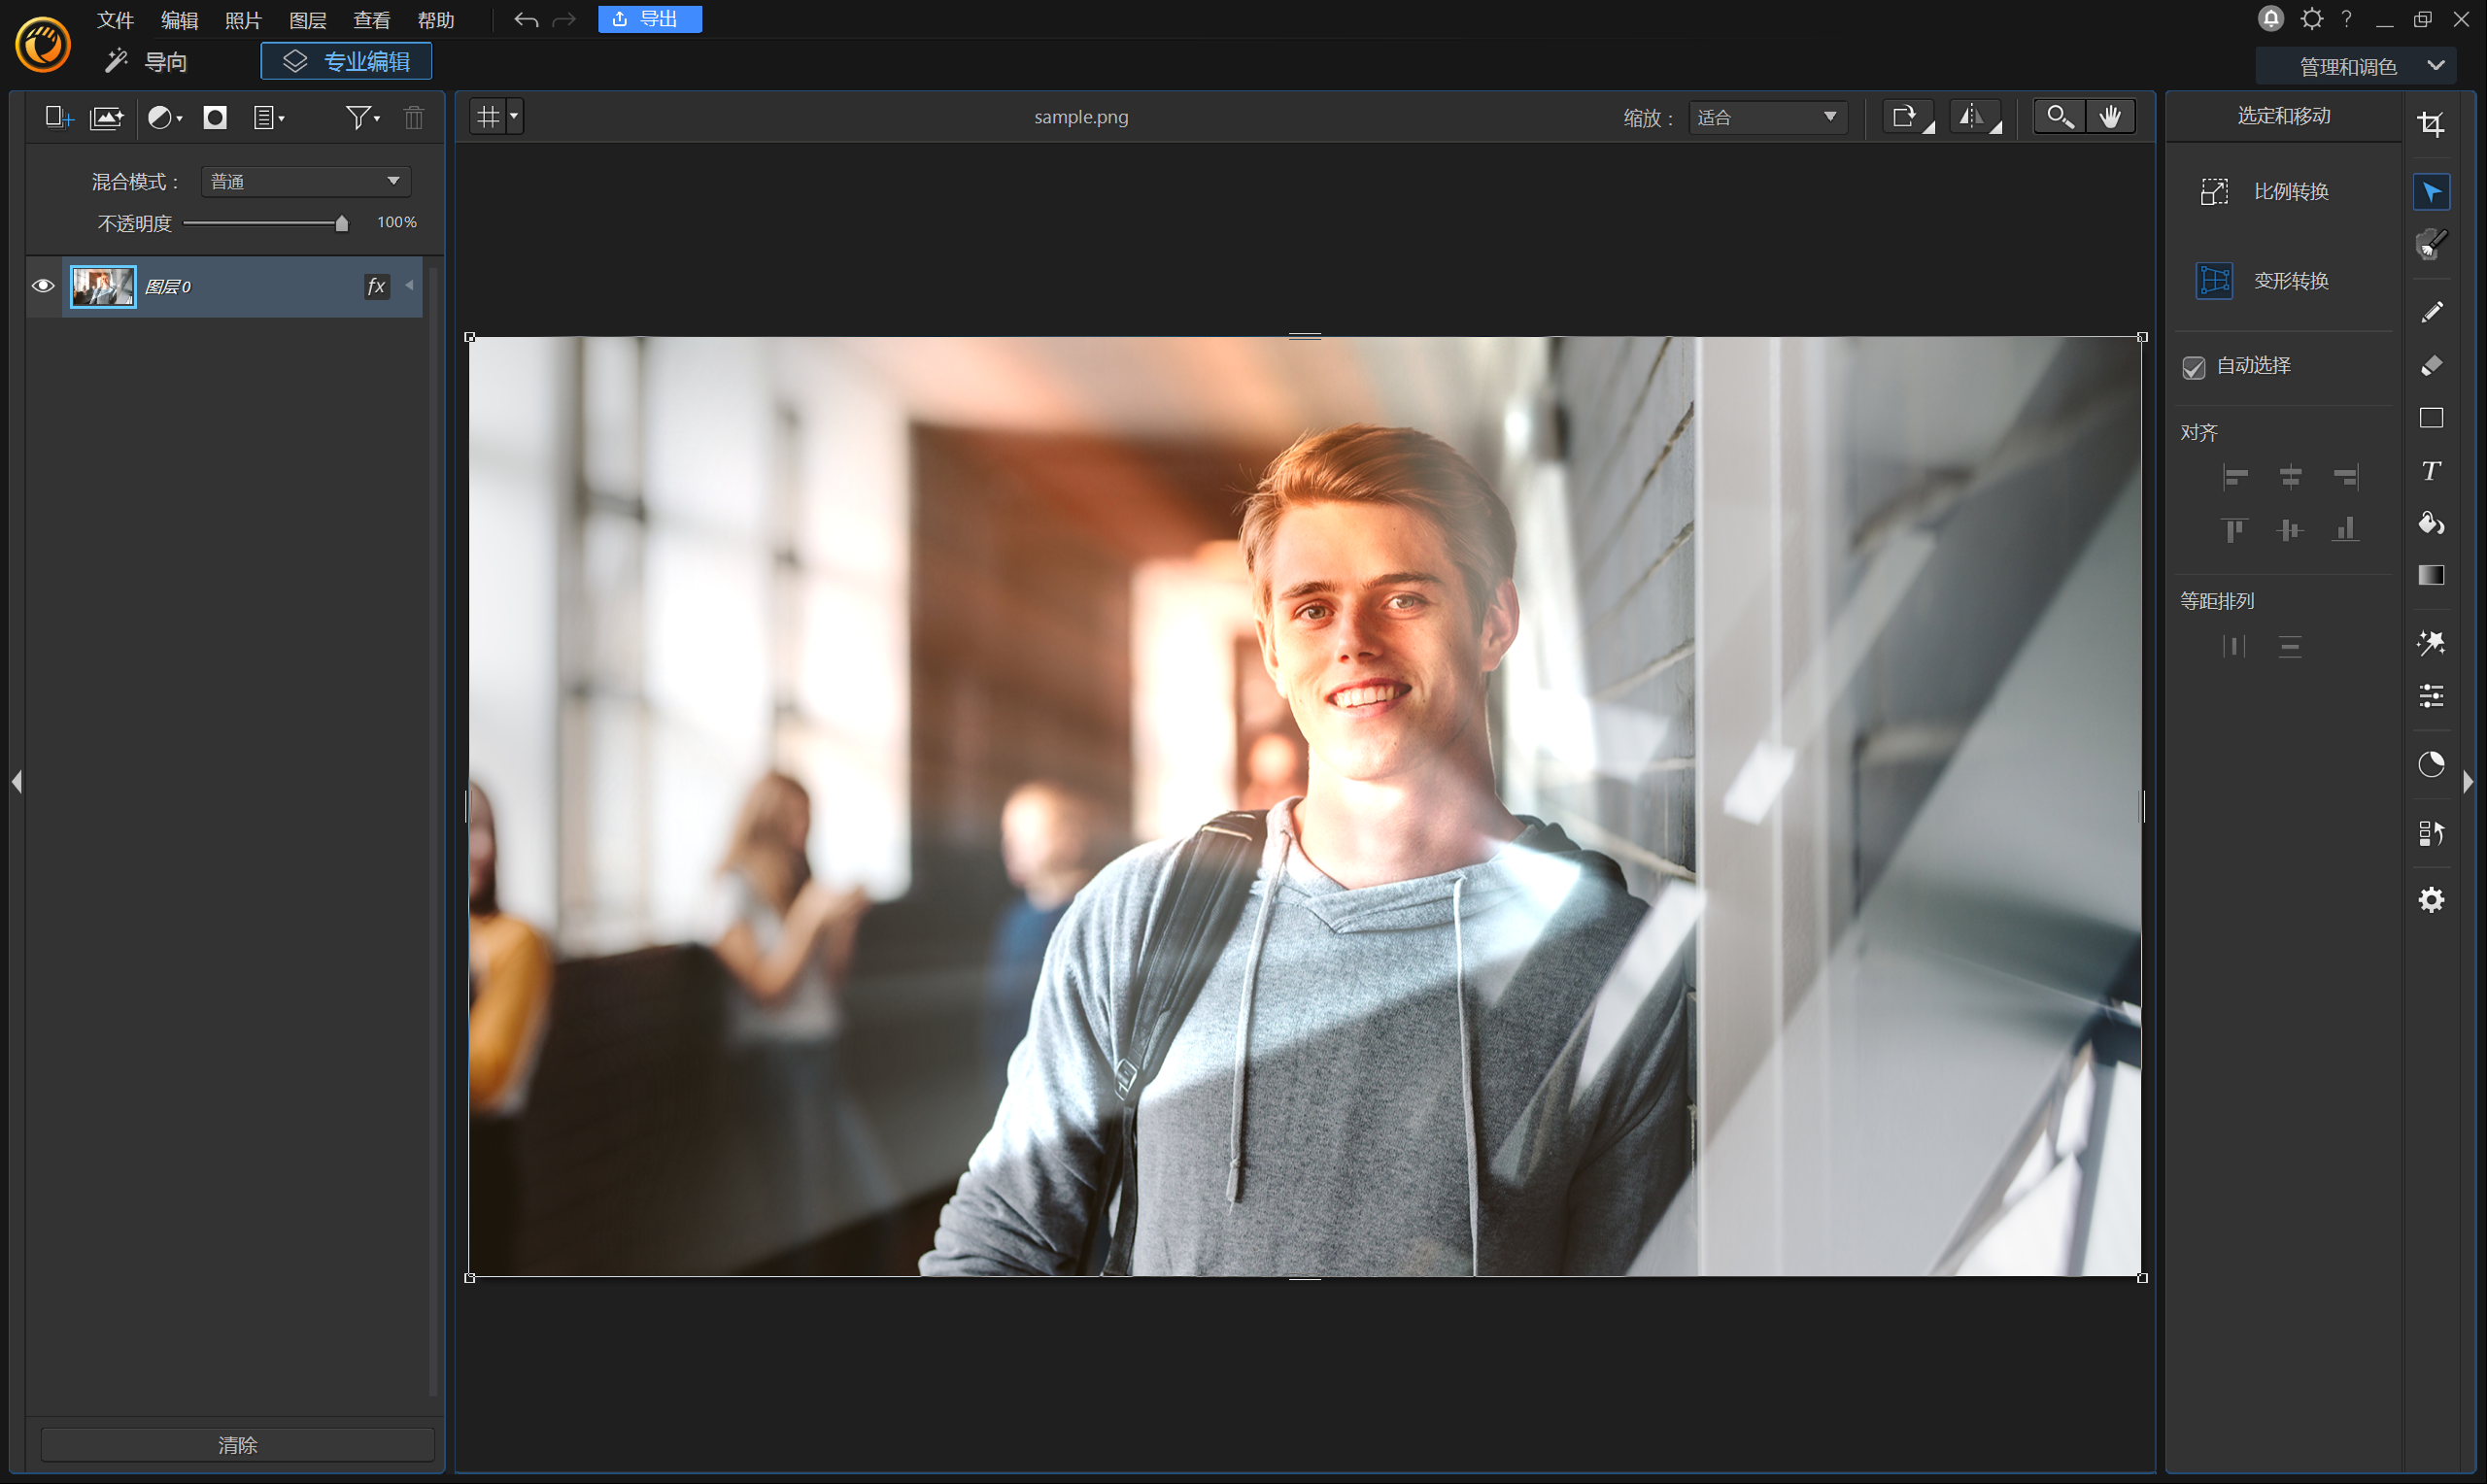Click the 不透明度 opacity slider
This screenshot has height=1484, width=2487.
tap(264, 223)
